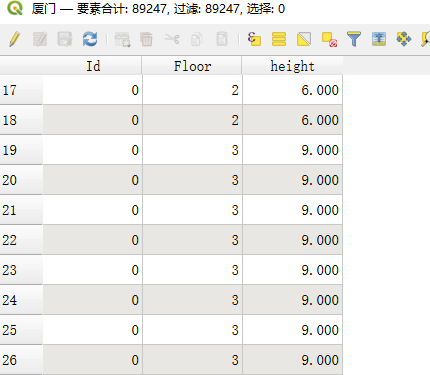This screenshot has width=430, height=375.
Task: Open the filter/select features using form funnel
Action: point(354,39)
